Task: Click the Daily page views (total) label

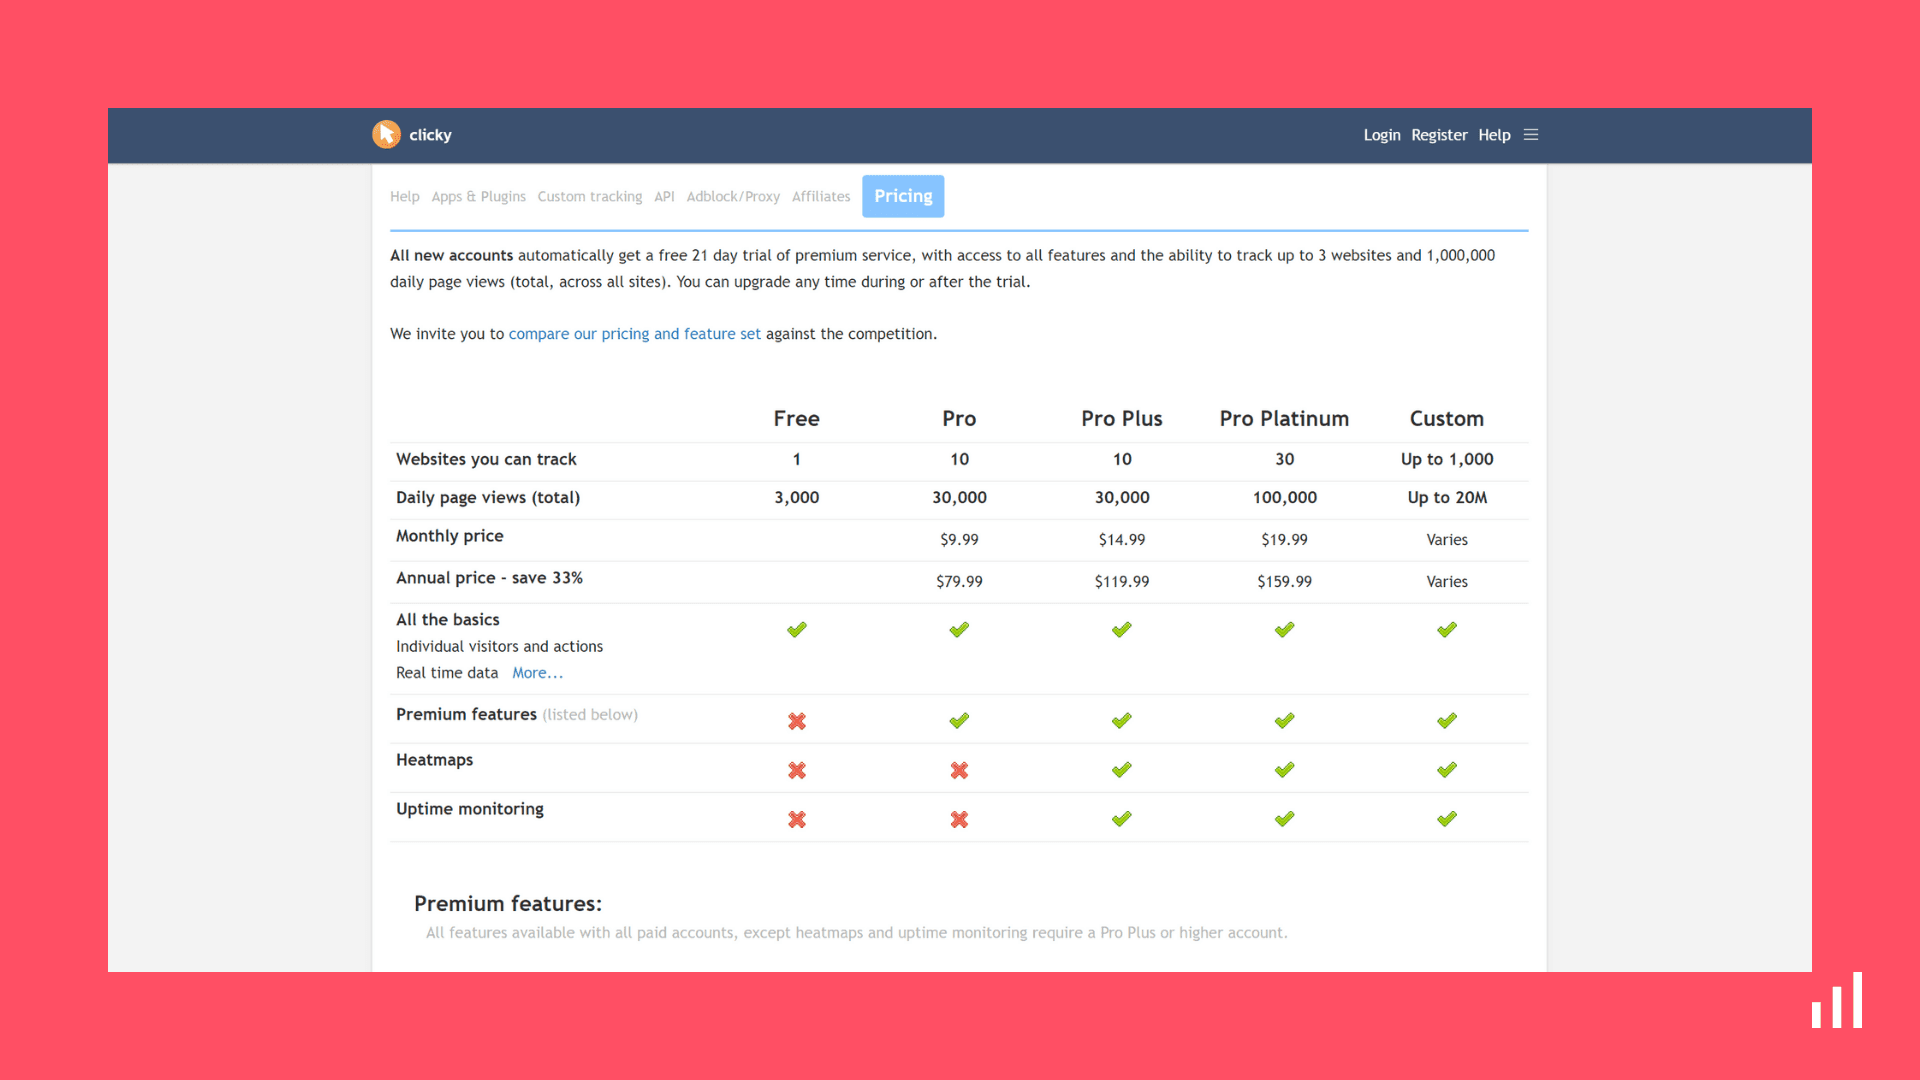Action: click(x=488, y=498)
